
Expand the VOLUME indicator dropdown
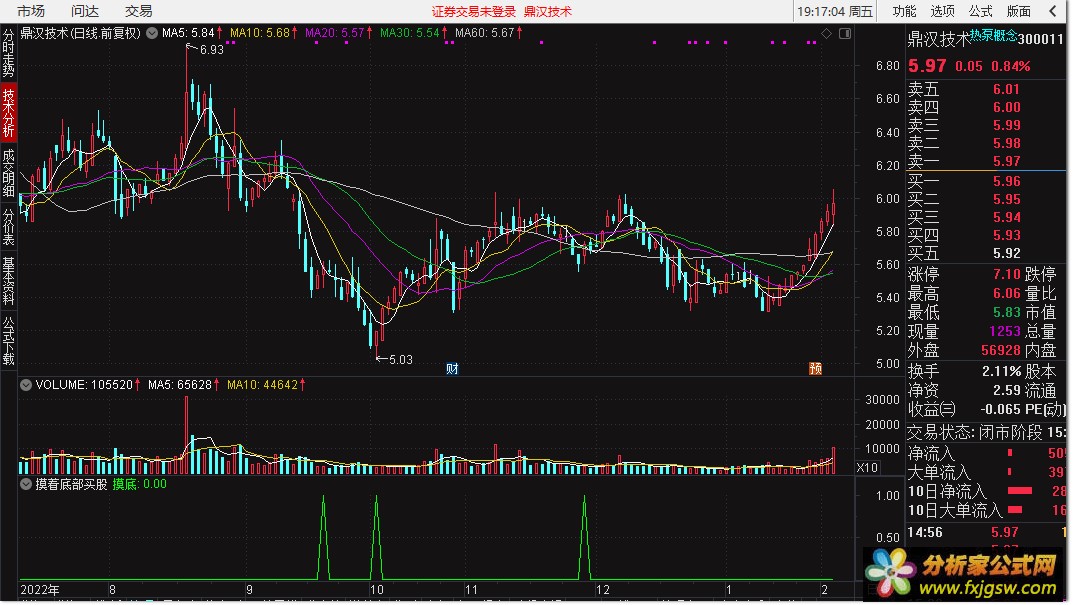coord(26,385)
